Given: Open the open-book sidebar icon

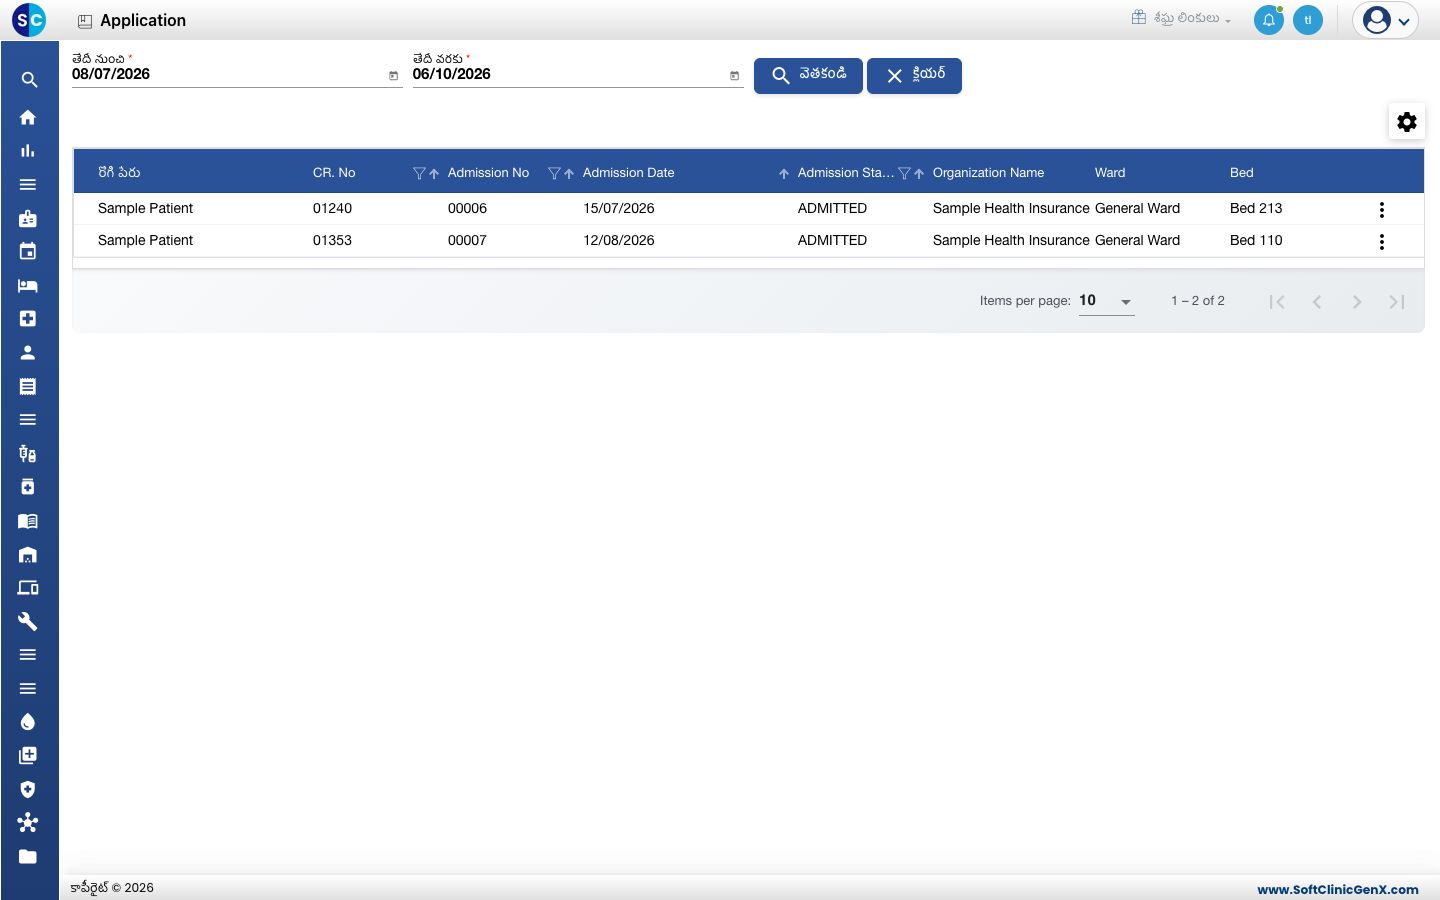Looking at the screenshot, I should [x=28, y=521].
